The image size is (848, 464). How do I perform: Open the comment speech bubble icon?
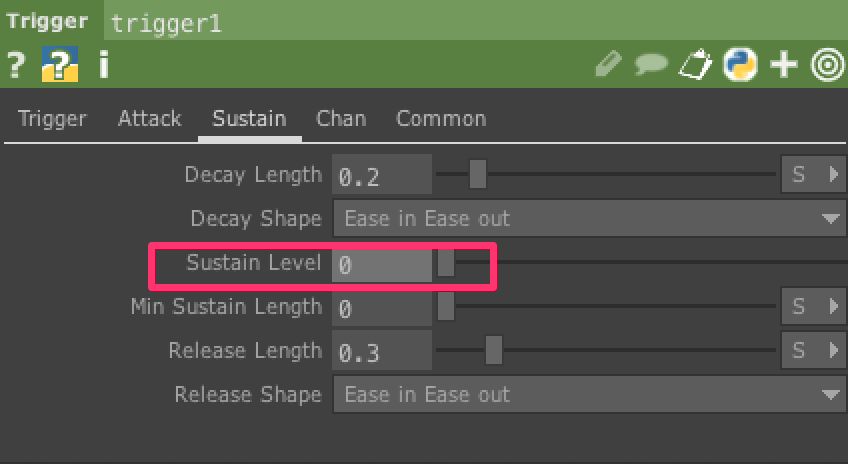[651, 66]
